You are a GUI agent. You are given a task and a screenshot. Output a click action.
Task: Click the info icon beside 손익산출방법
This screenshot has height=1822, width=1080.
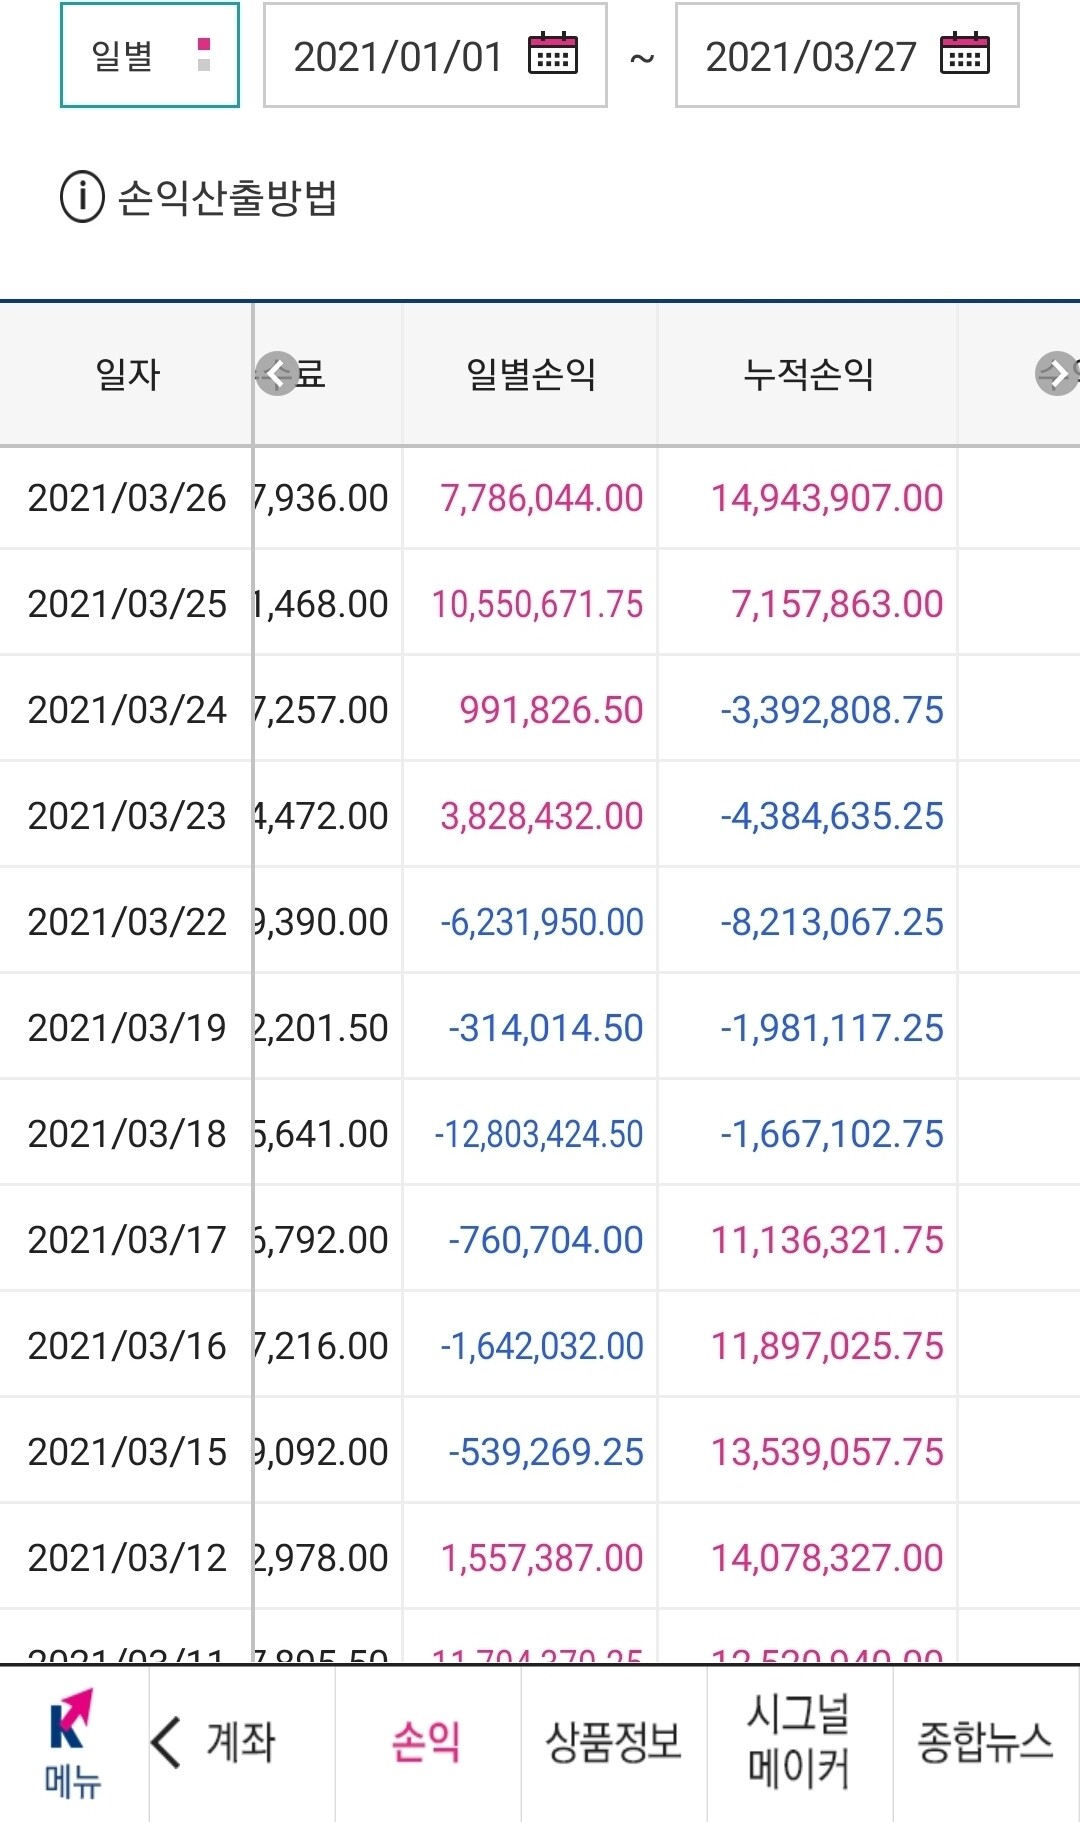tap(82, 197)
